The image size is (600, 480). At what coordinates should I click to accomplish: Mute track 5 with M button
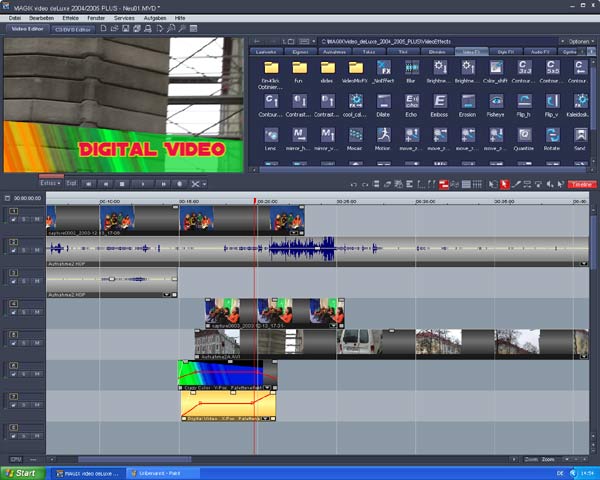pos(37,343)
